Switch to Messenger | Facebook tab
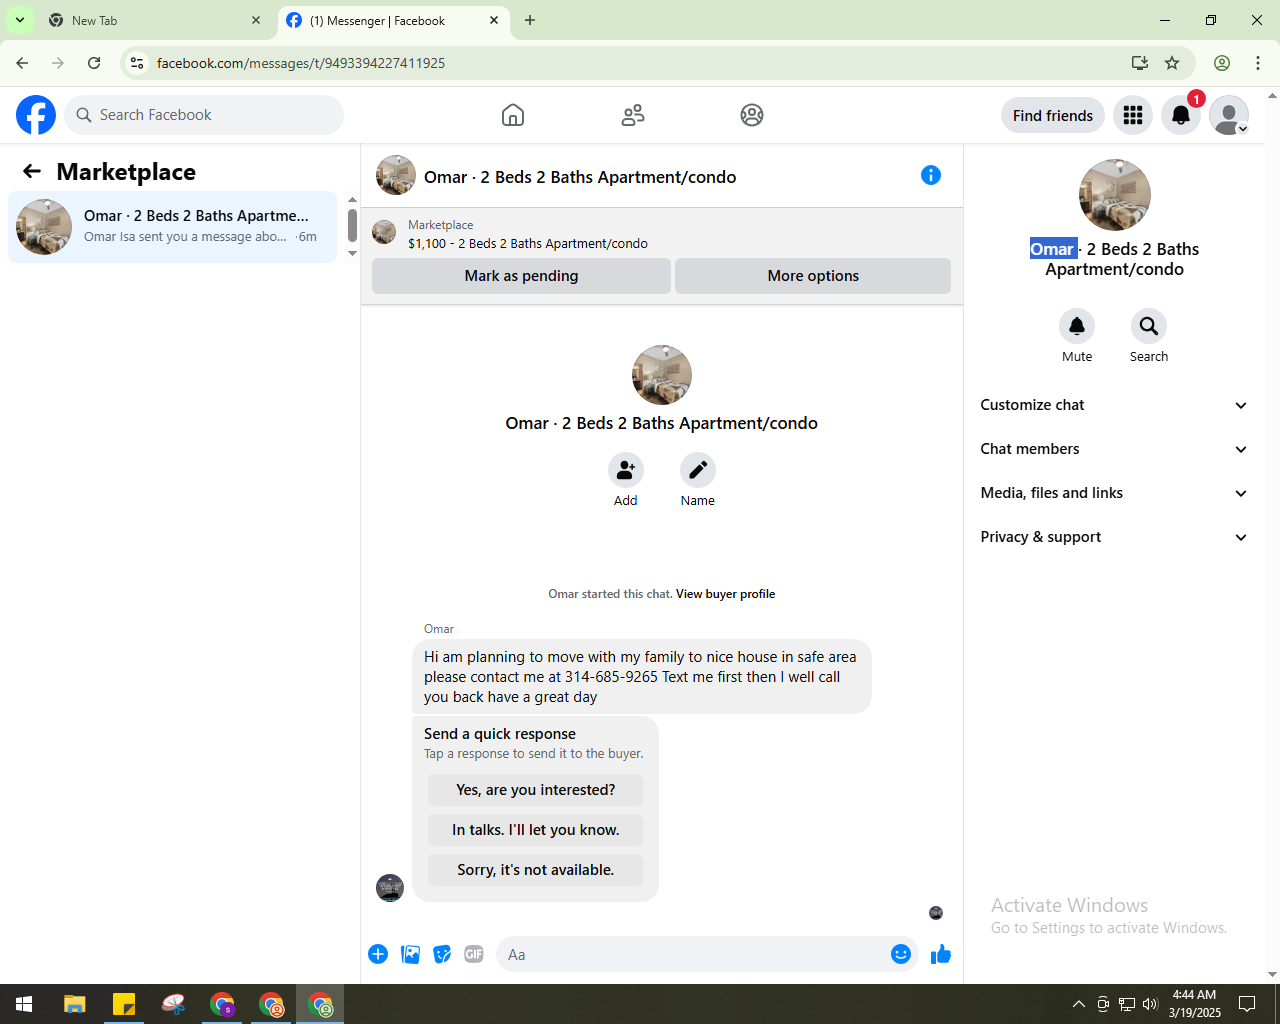 [392, 20]
